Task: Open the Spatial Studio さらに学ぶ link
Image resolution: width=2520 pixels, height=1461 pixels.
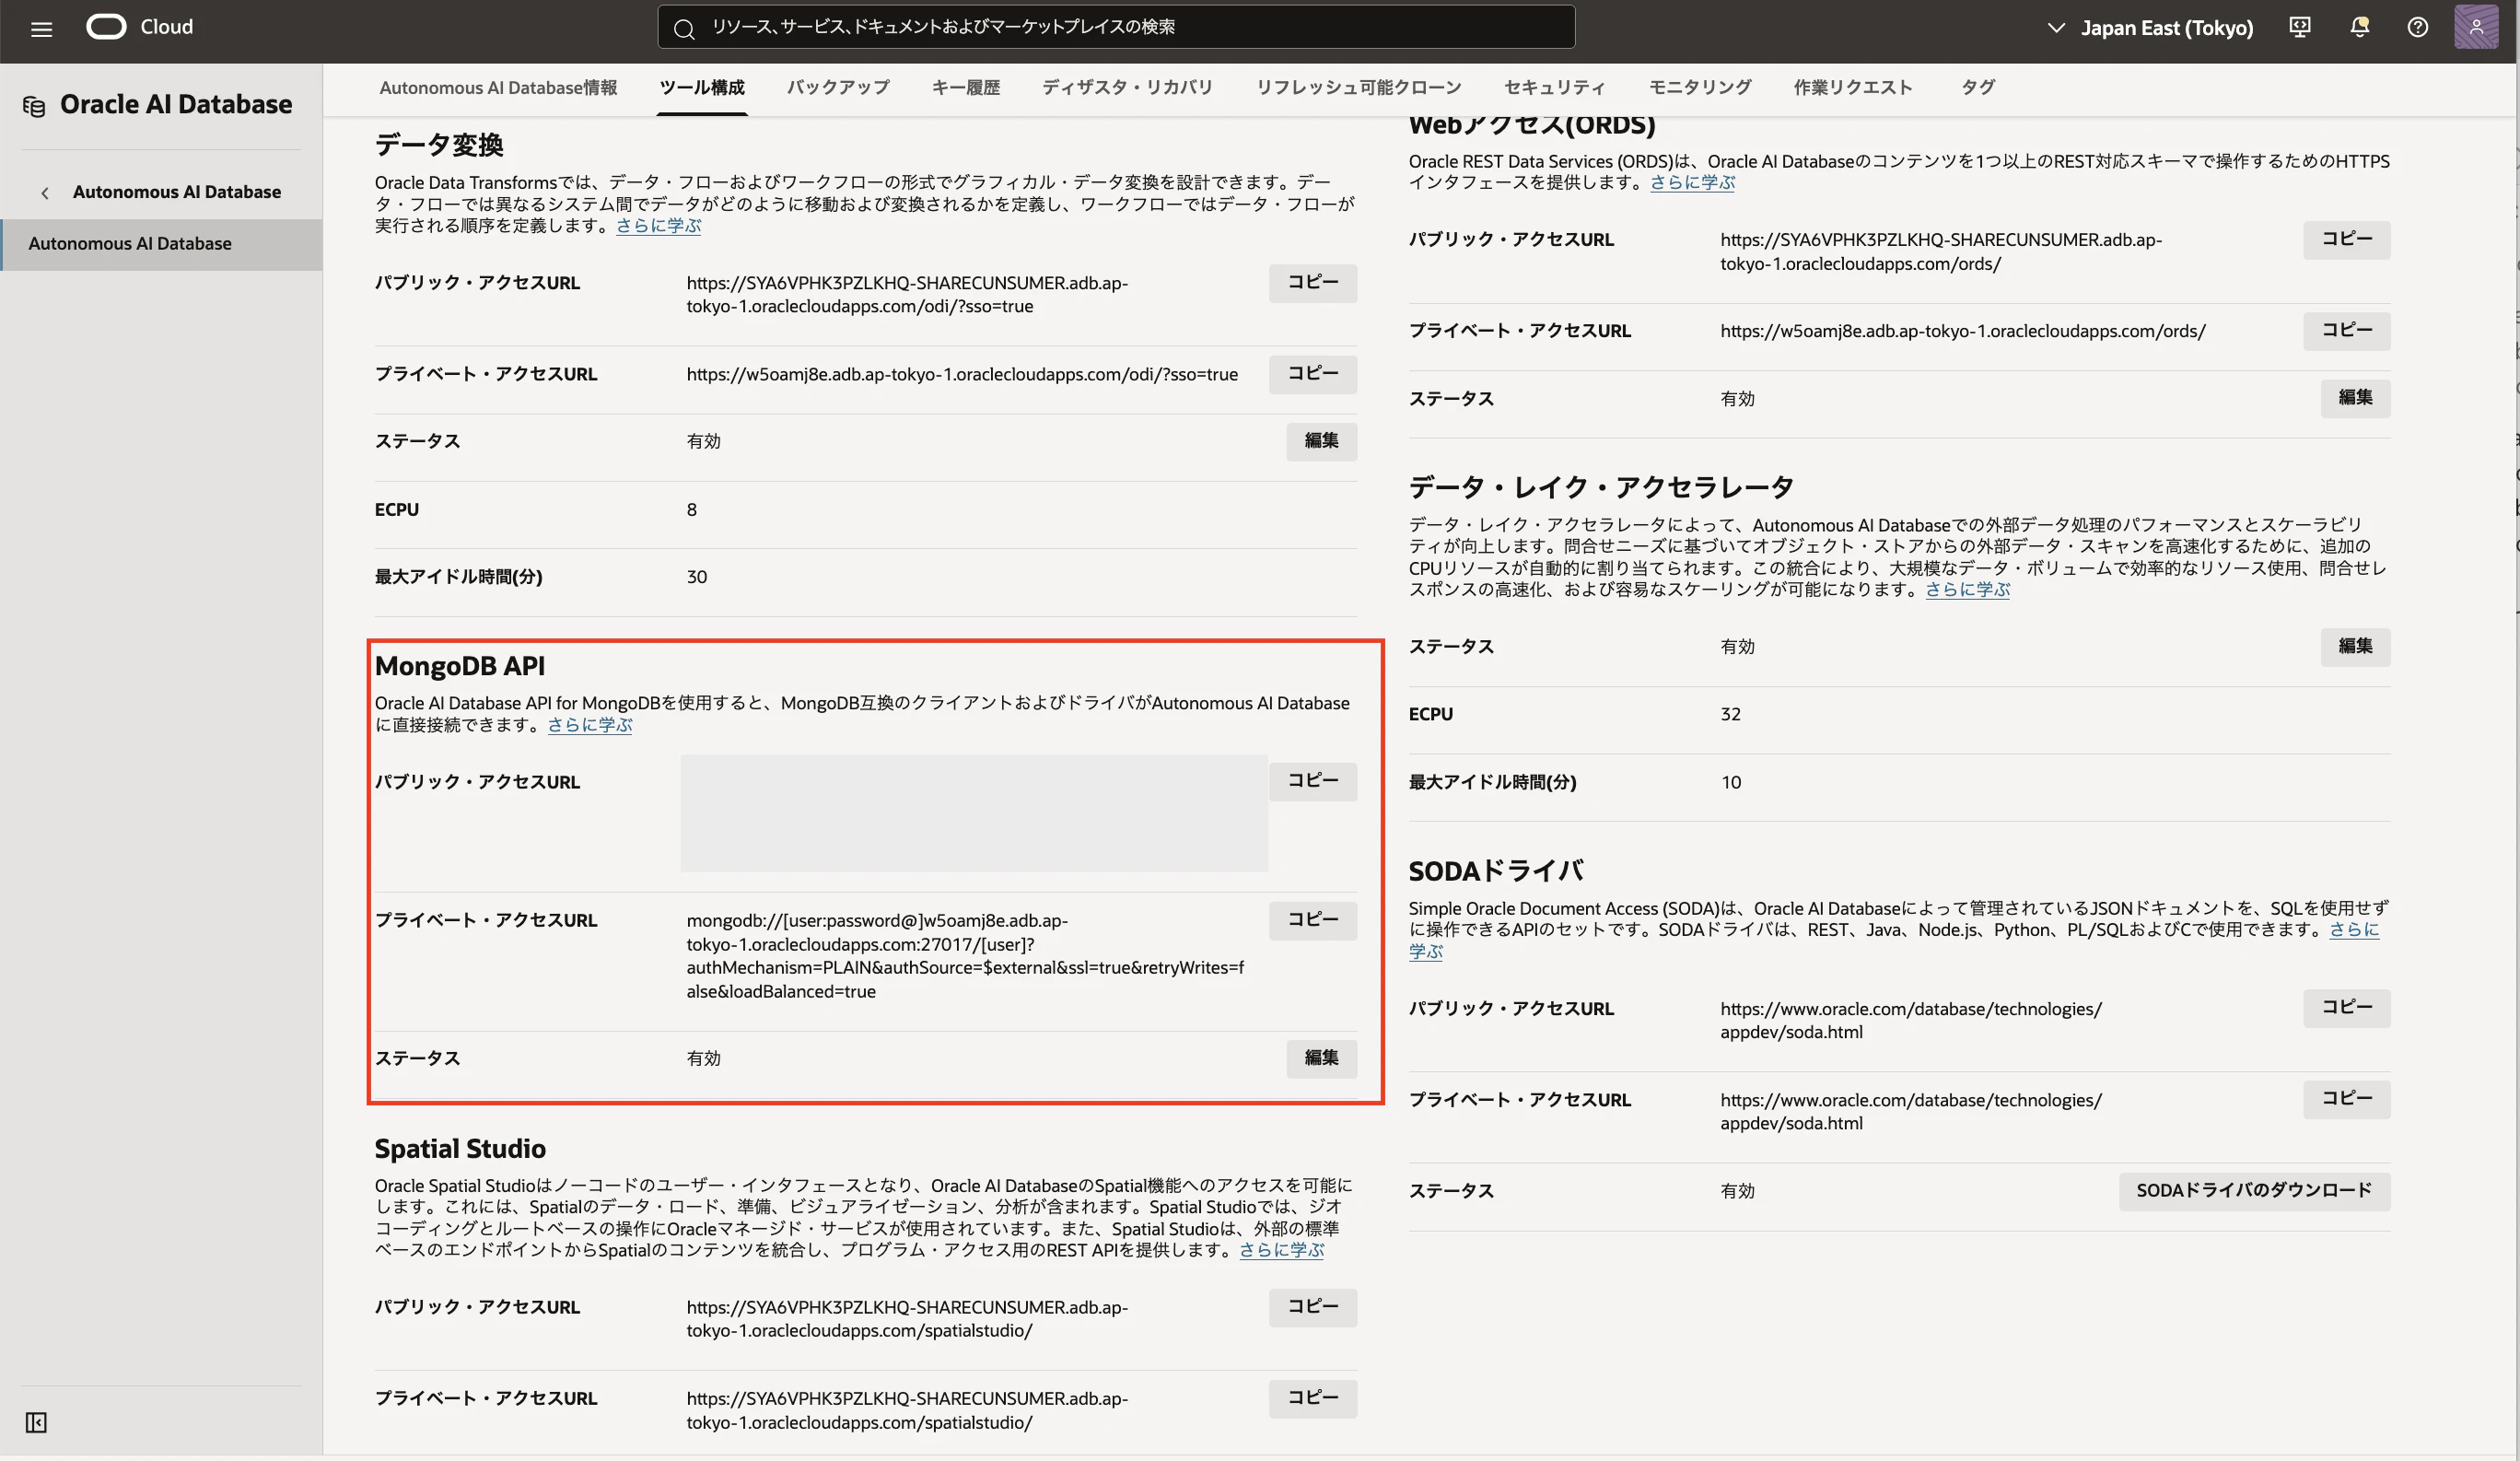Action: point(1282,1250)
